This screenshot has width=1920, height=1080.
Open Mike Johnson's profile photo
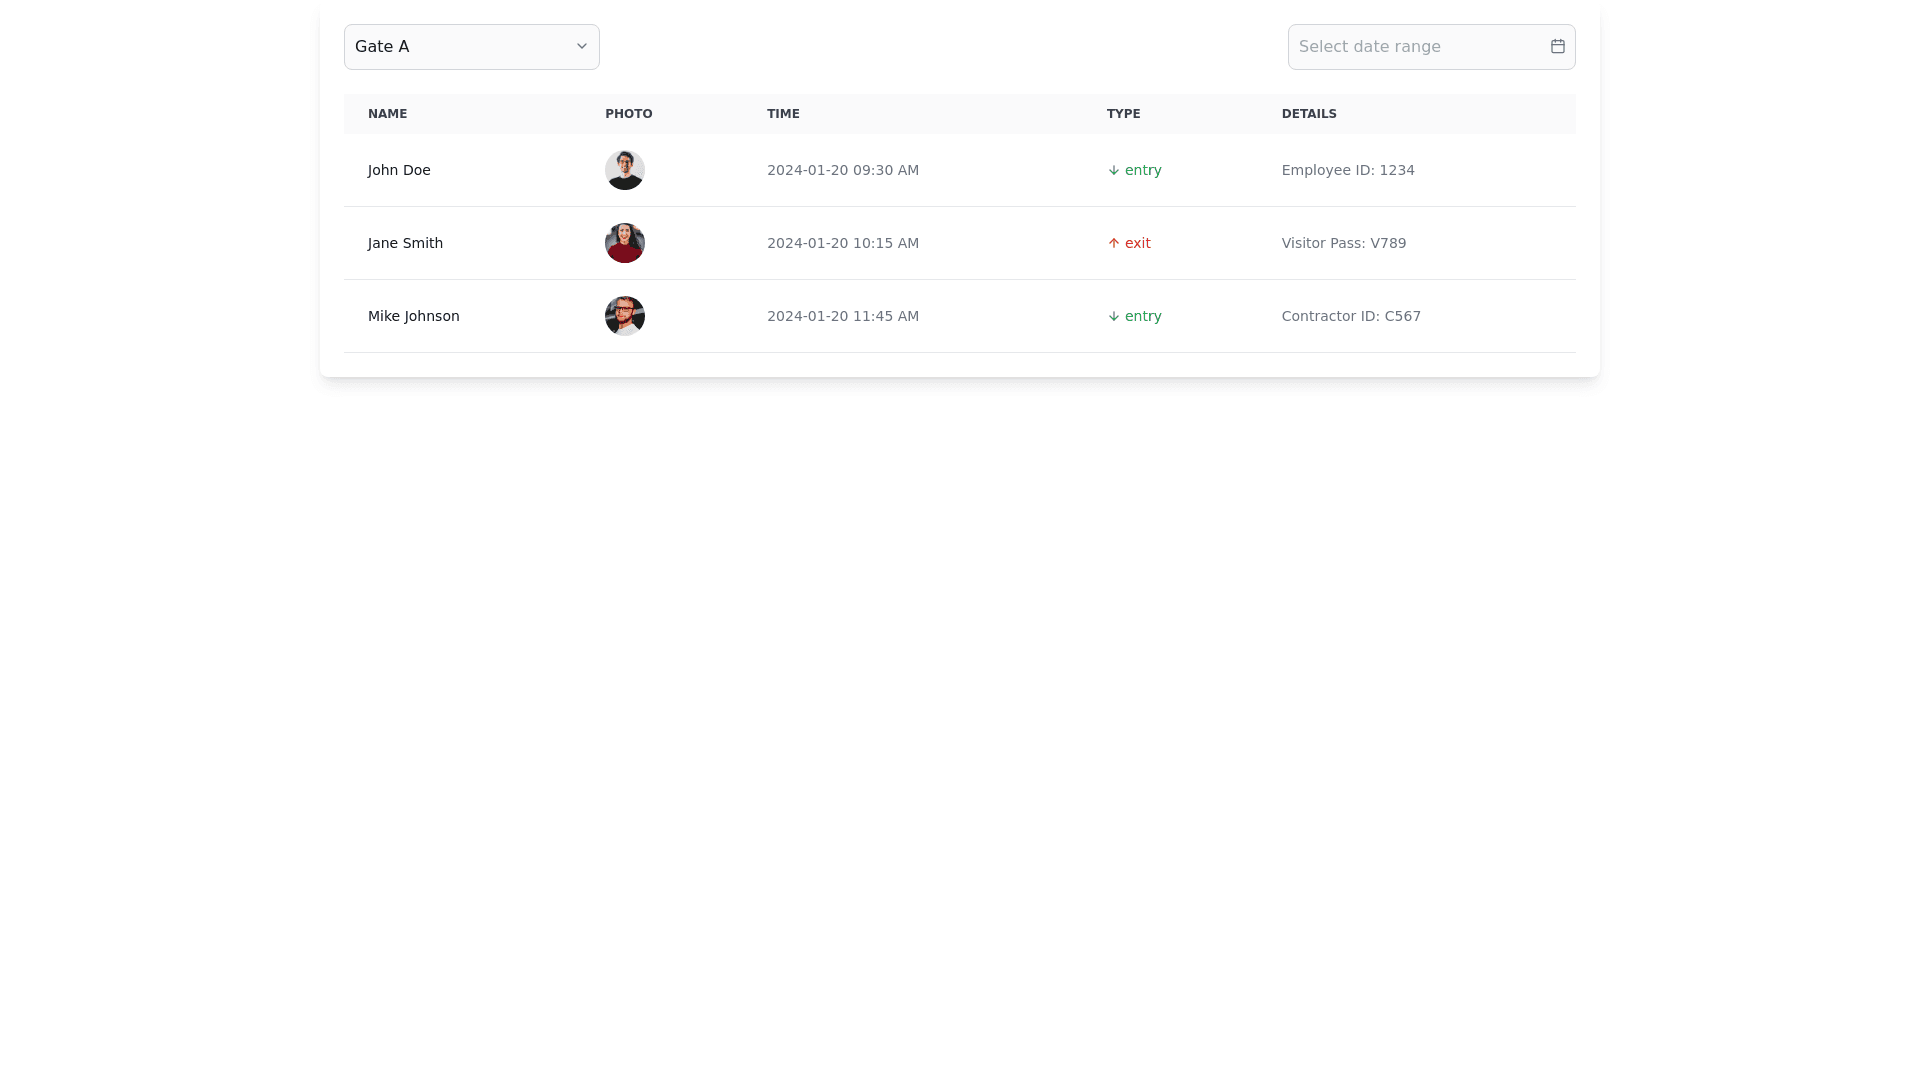tap(624, 316)
